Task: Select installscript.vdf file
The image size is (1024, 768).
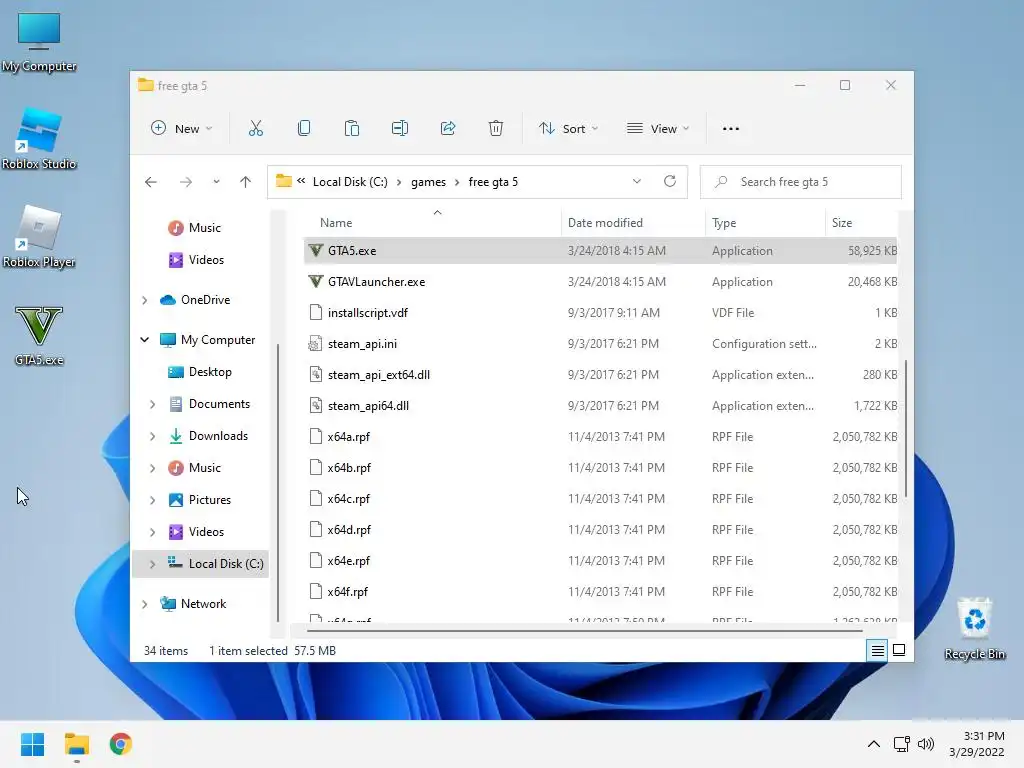Action: click(600, 313)
